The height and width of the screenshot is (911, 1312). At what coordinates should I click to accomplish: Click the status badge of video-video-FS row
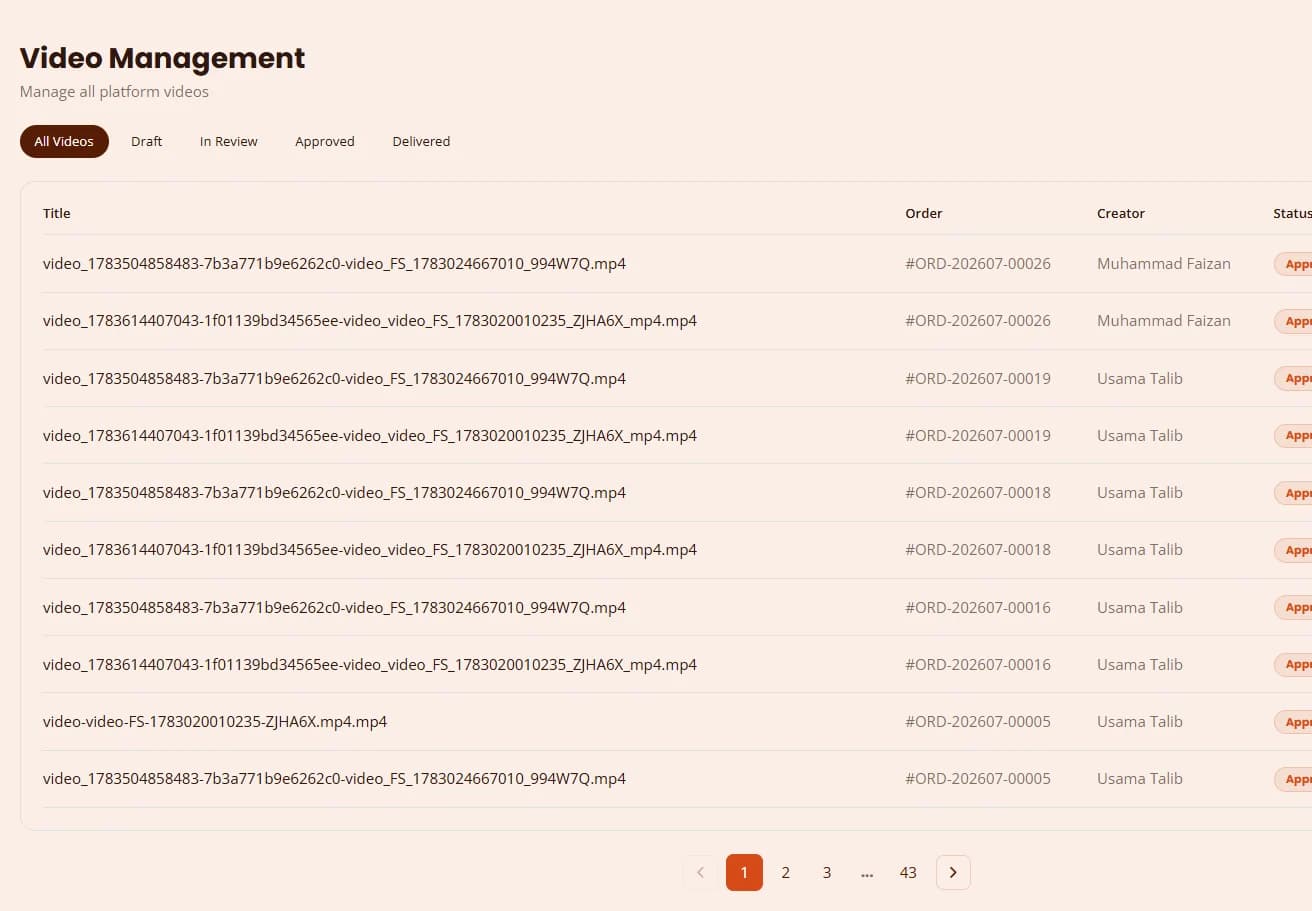(1293, 721)
